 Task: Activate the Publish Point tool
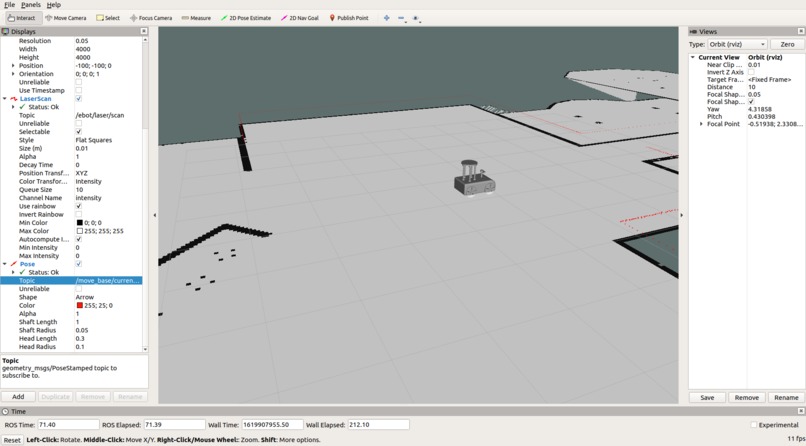(349, 18)
